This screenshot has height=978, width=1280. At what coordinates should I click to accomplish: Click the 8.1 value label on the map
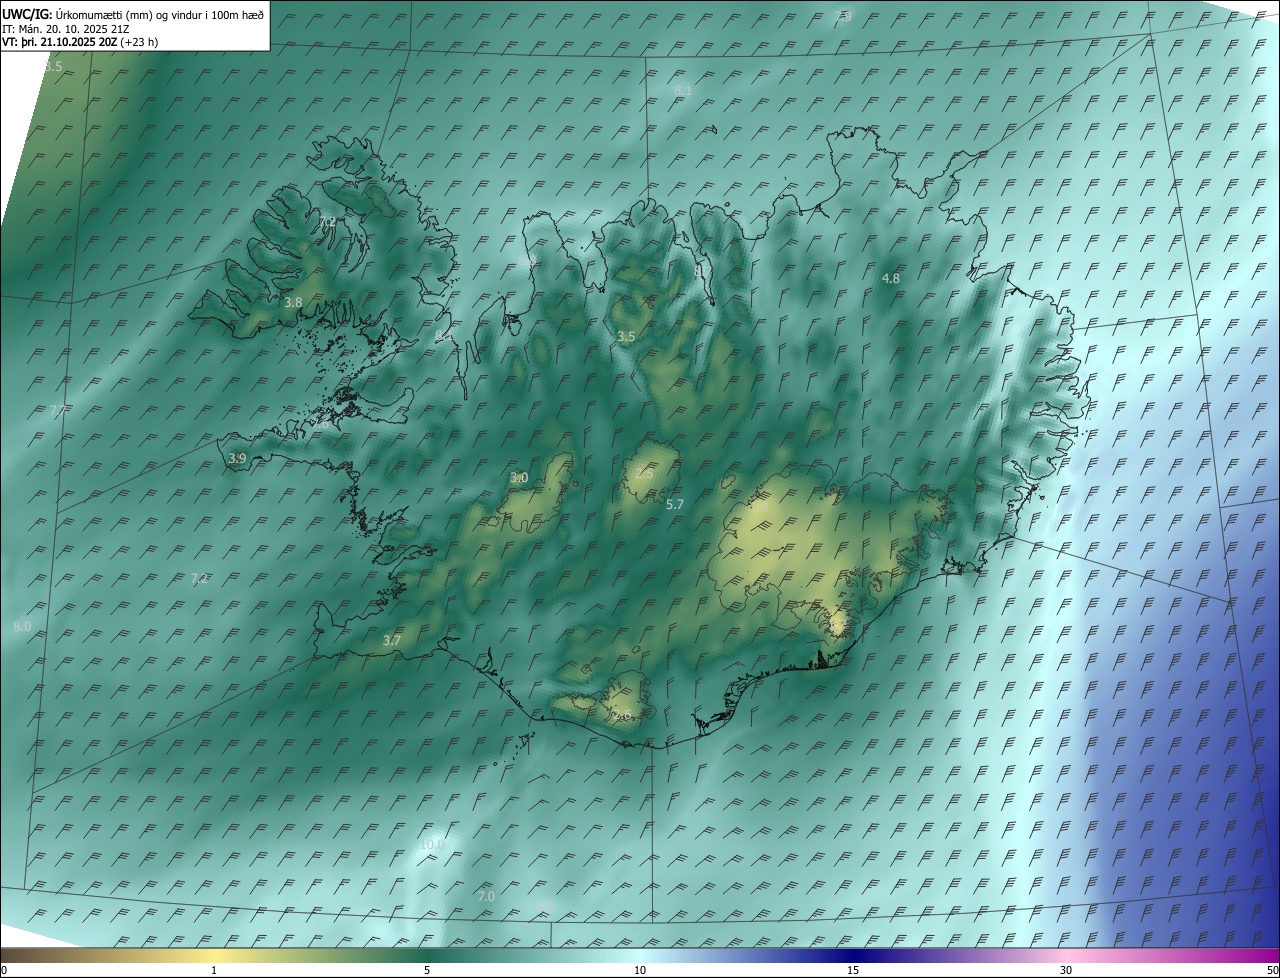tap(683, 90)
